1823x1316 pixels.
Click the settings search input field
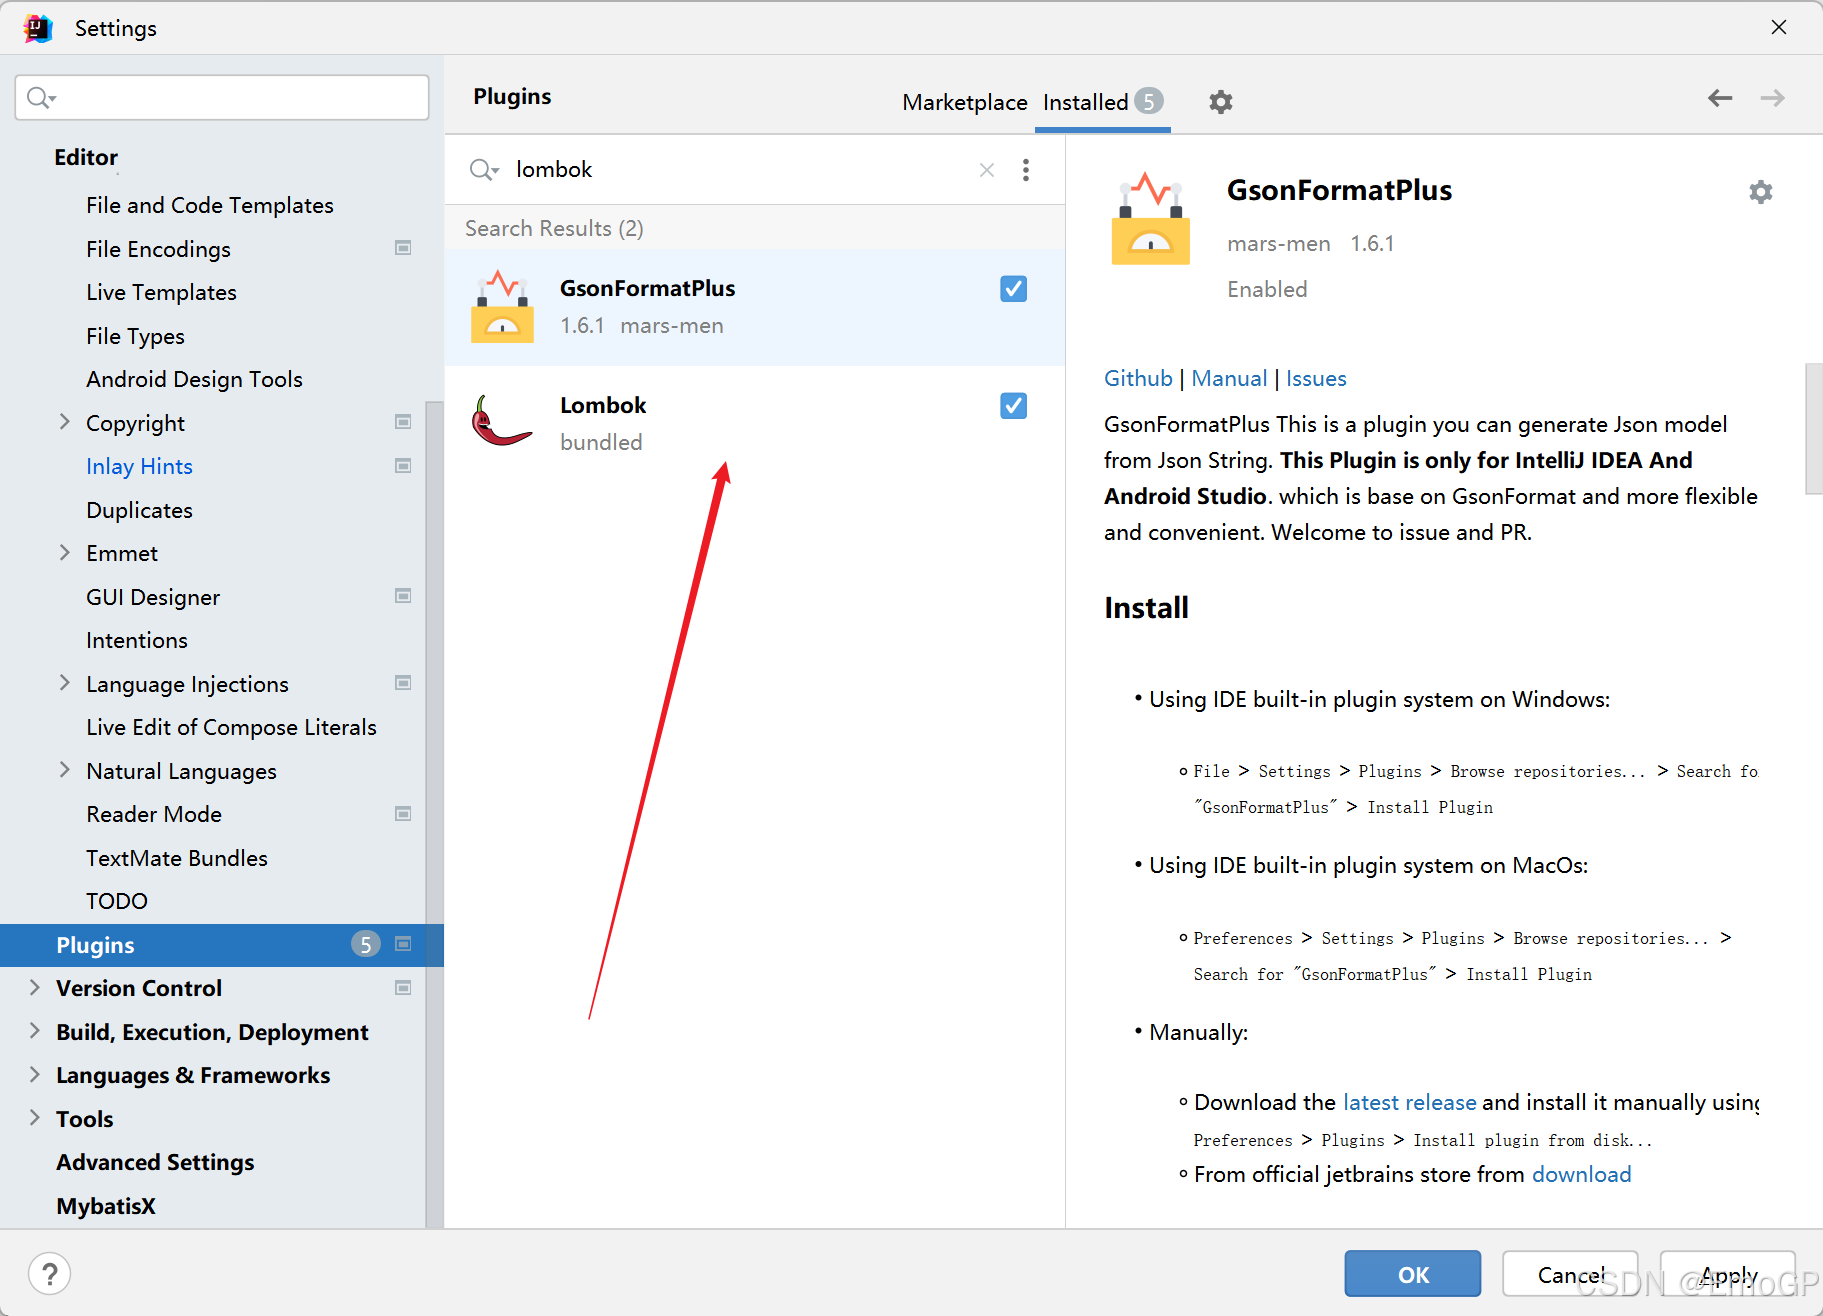click(222, 97)
